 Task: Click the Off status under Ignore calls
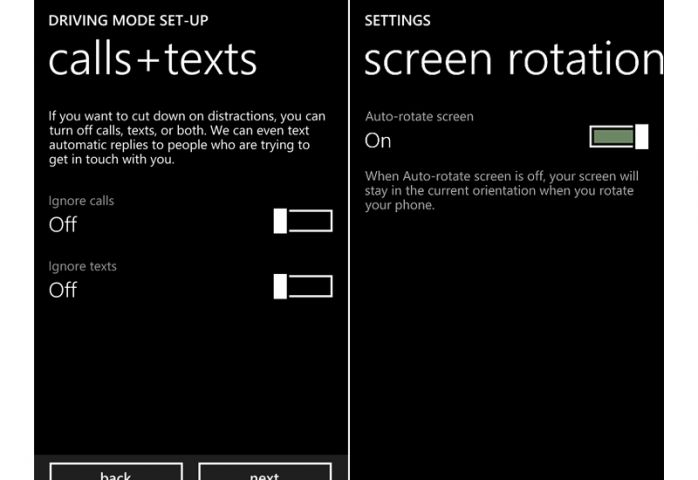63,224
